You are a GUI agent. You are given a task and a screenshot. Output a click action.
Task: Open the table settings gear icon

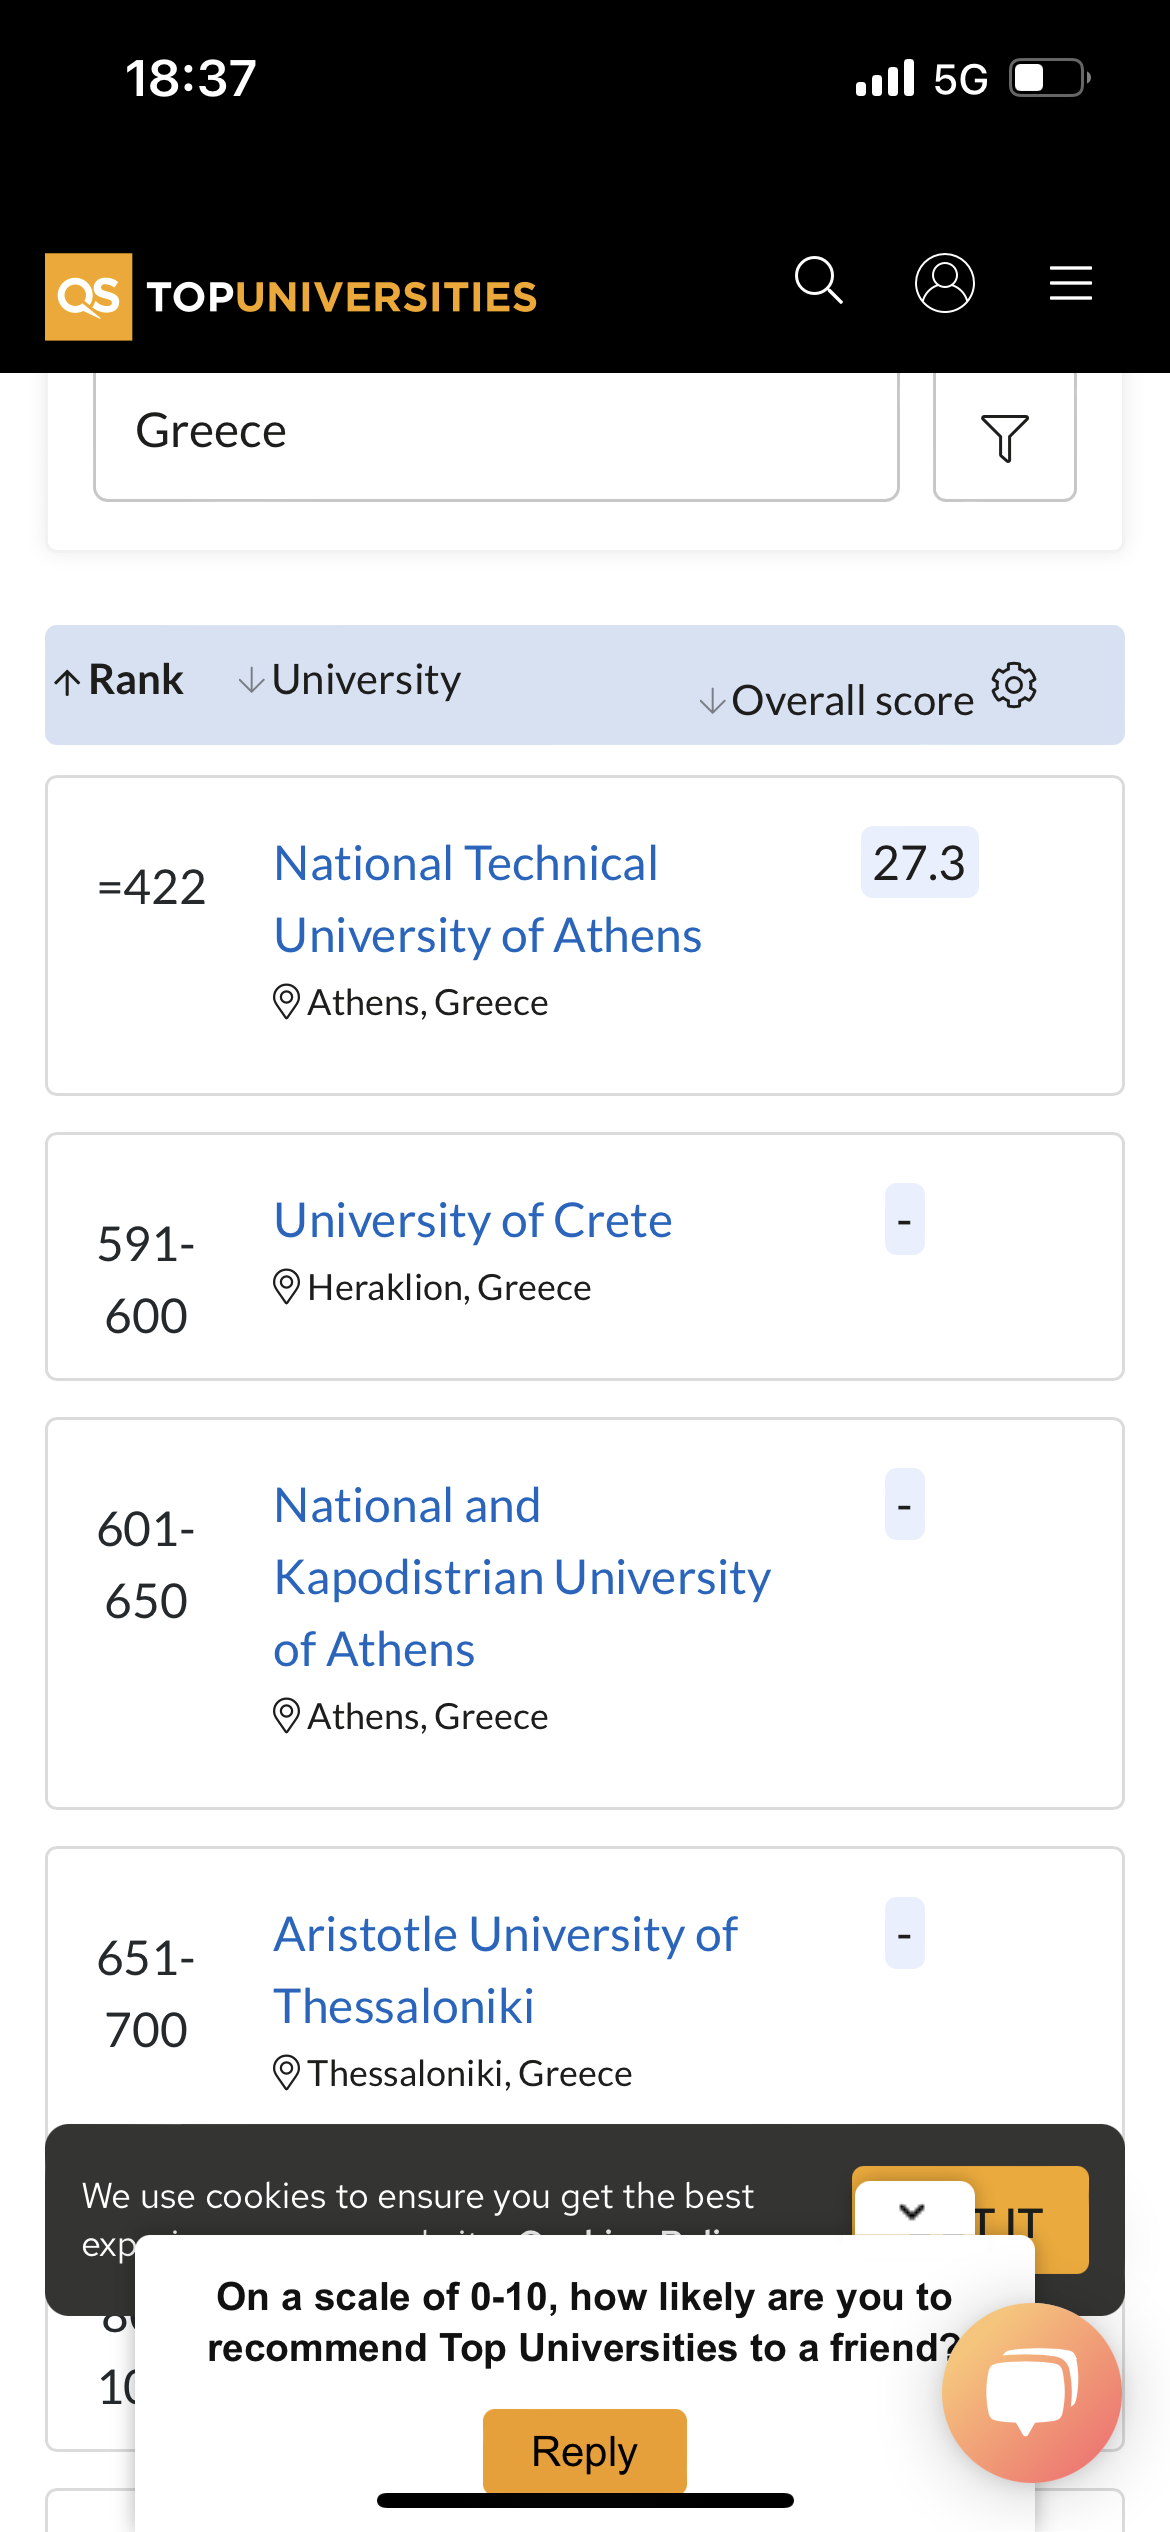click(1014, 686)
